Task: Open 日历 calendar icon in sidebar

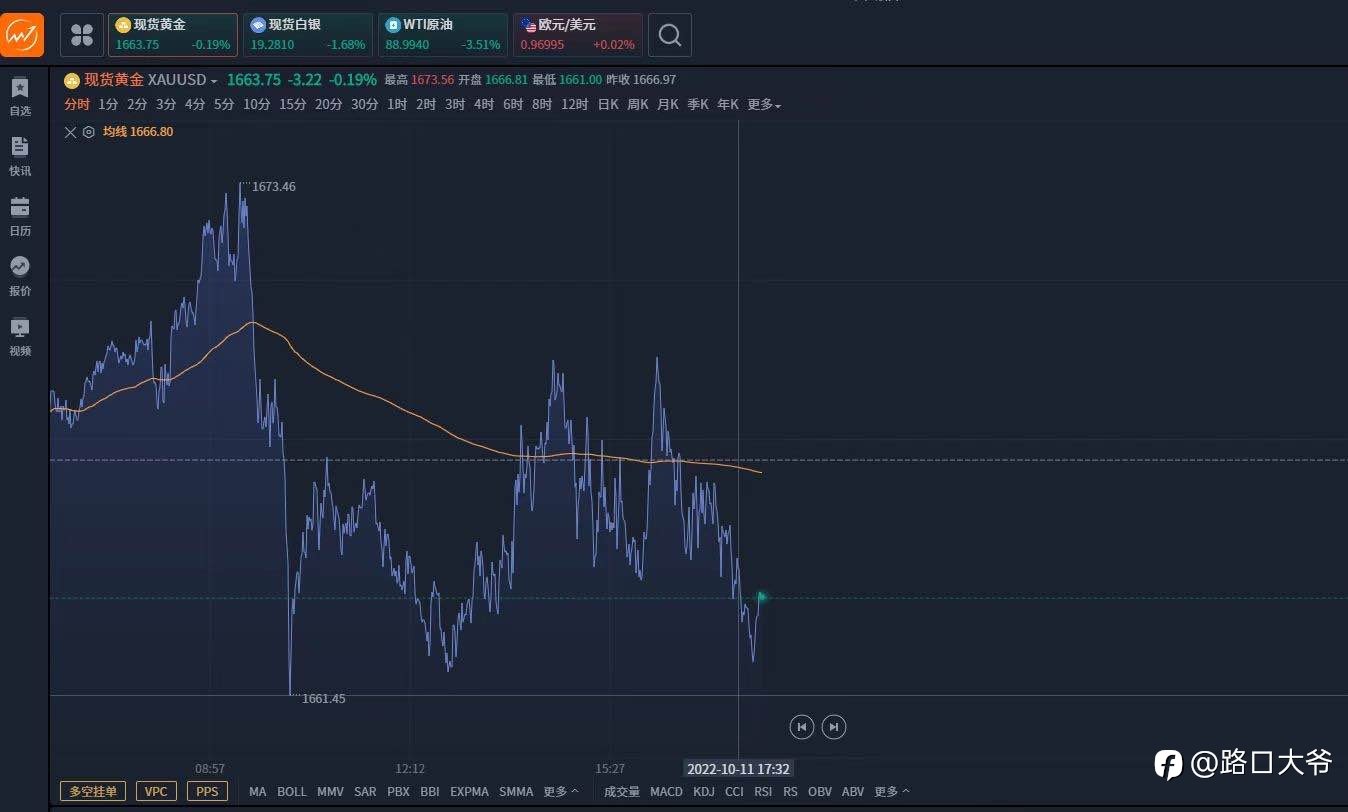Action: click(20, 216)
